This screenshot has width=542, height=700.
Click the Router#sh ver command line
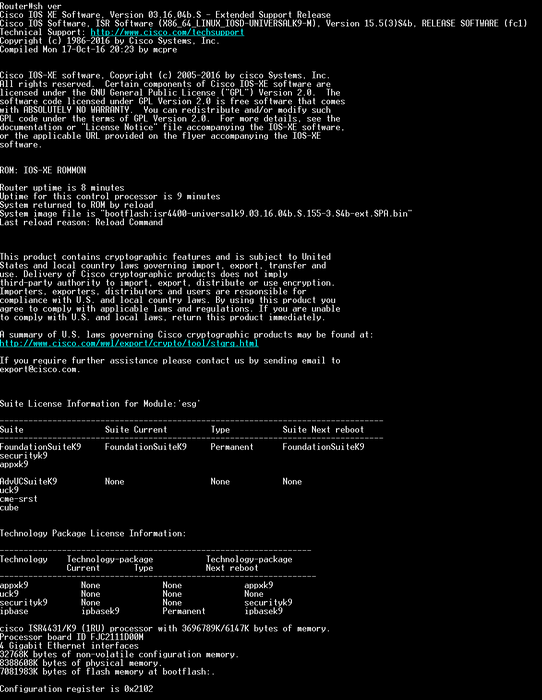pyautogui.click(x=31, y=6)
